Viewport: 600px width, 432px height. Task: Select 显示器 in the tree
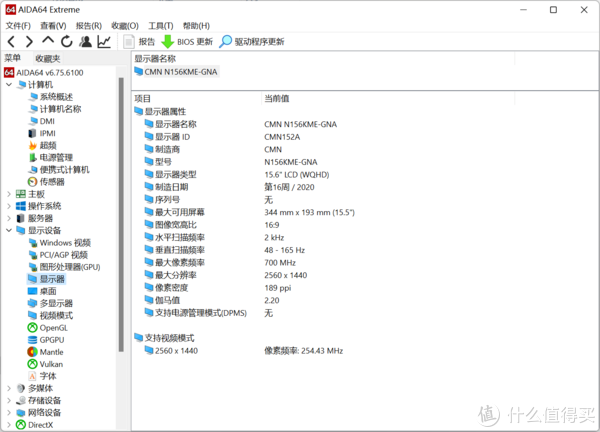(x=47, y=279)
